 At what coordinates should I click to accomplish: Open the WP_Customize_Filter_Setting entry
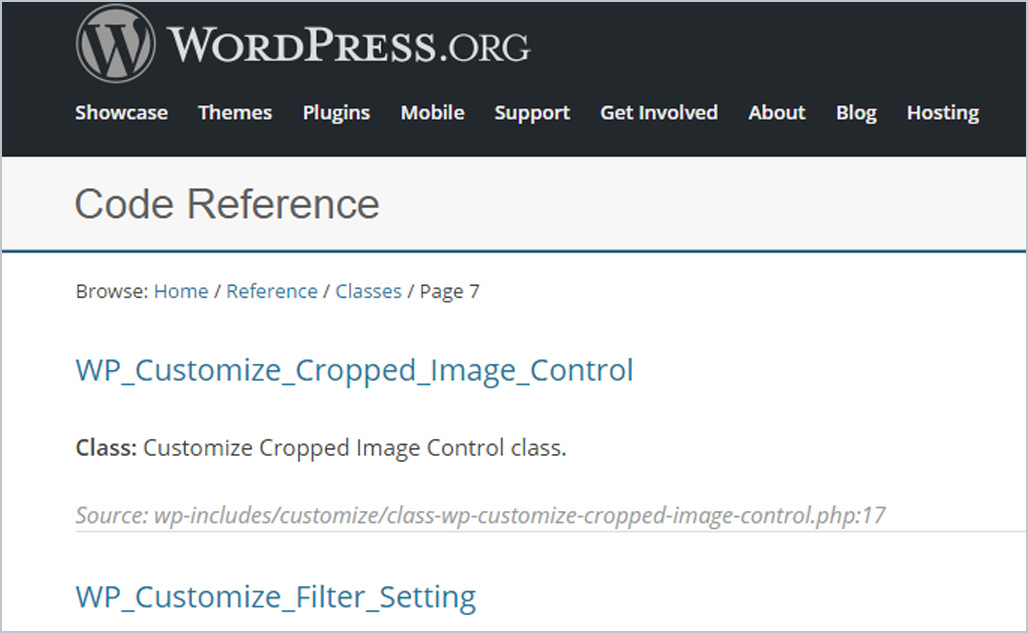(x=275, y=597)
